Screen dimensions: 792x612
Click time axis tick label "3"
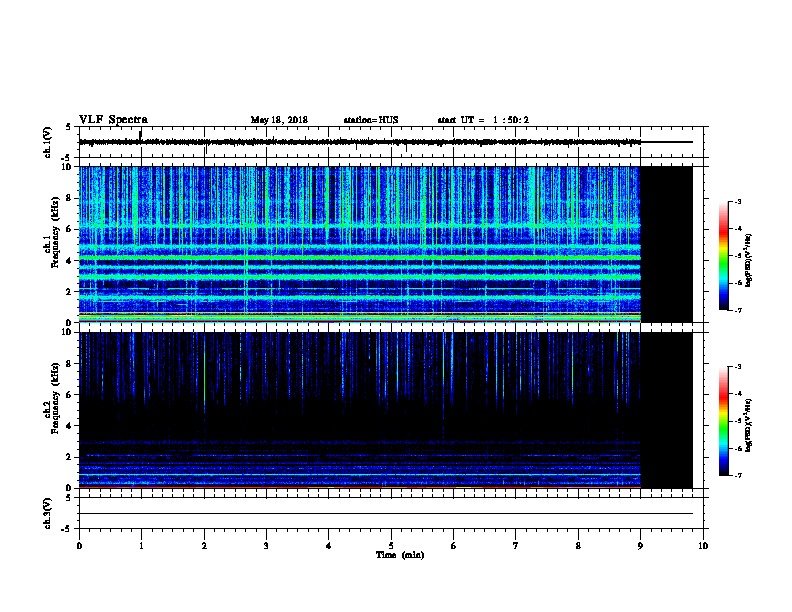click(266, 545)
